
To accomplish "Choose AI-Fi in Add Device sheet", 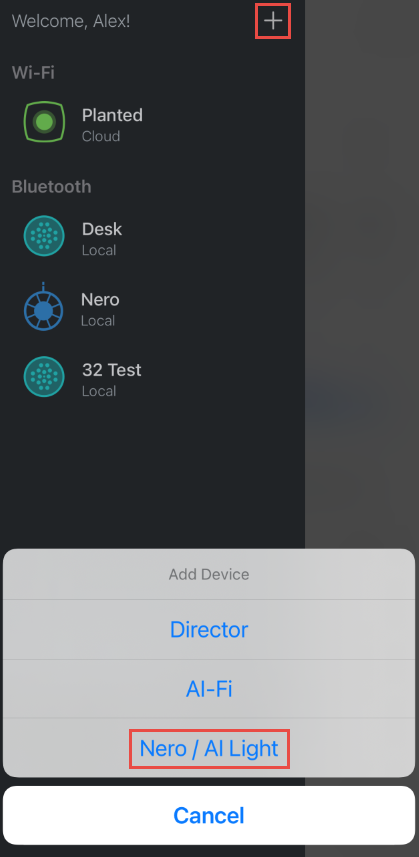I will tap(209, 689).
